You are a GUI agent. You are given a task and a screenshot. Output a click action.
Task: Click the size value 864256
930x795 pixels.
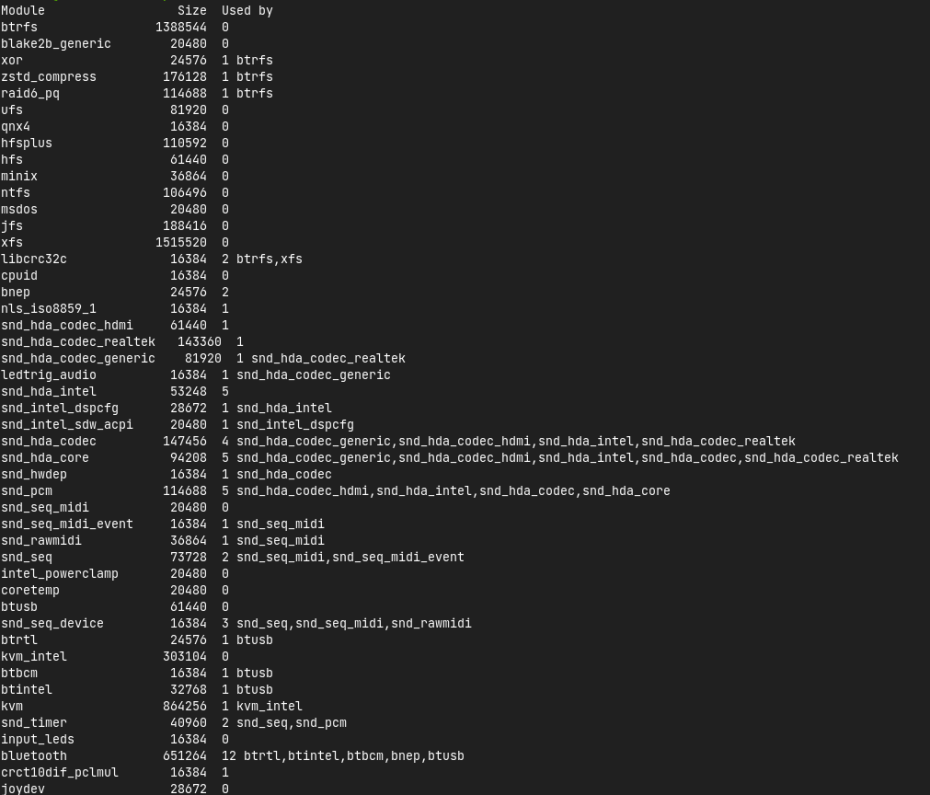(x=185, y=706)
